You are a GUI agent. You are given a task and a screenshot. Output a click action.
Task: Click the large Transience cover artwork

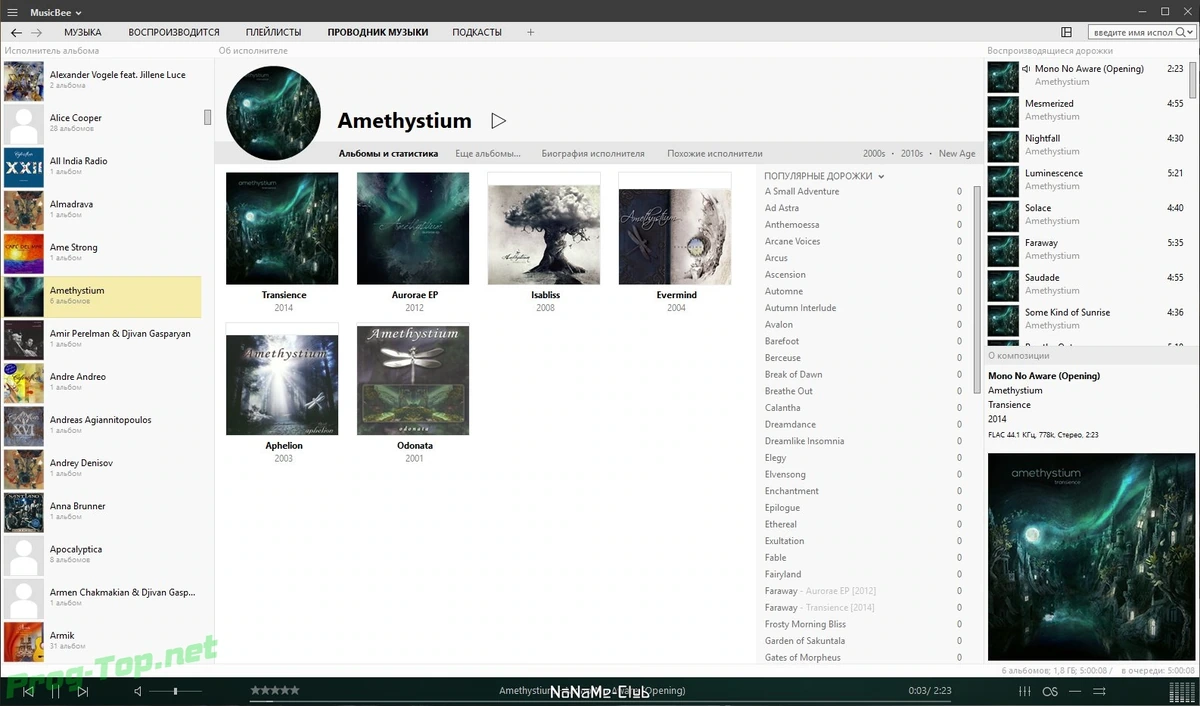tap(1091, 557)
